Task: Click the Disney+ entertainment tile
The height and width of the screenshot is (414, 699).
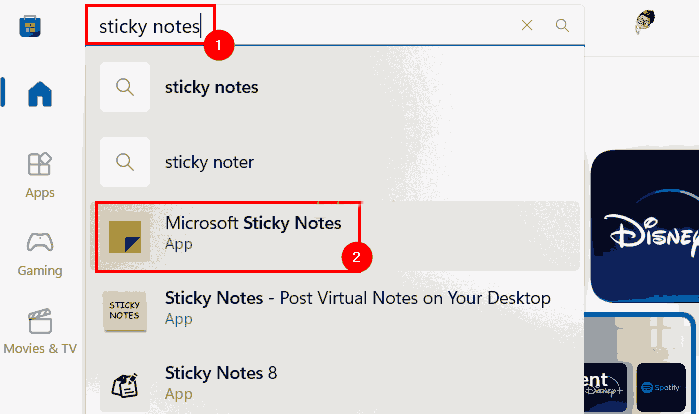Action: (x=605, y=387)
